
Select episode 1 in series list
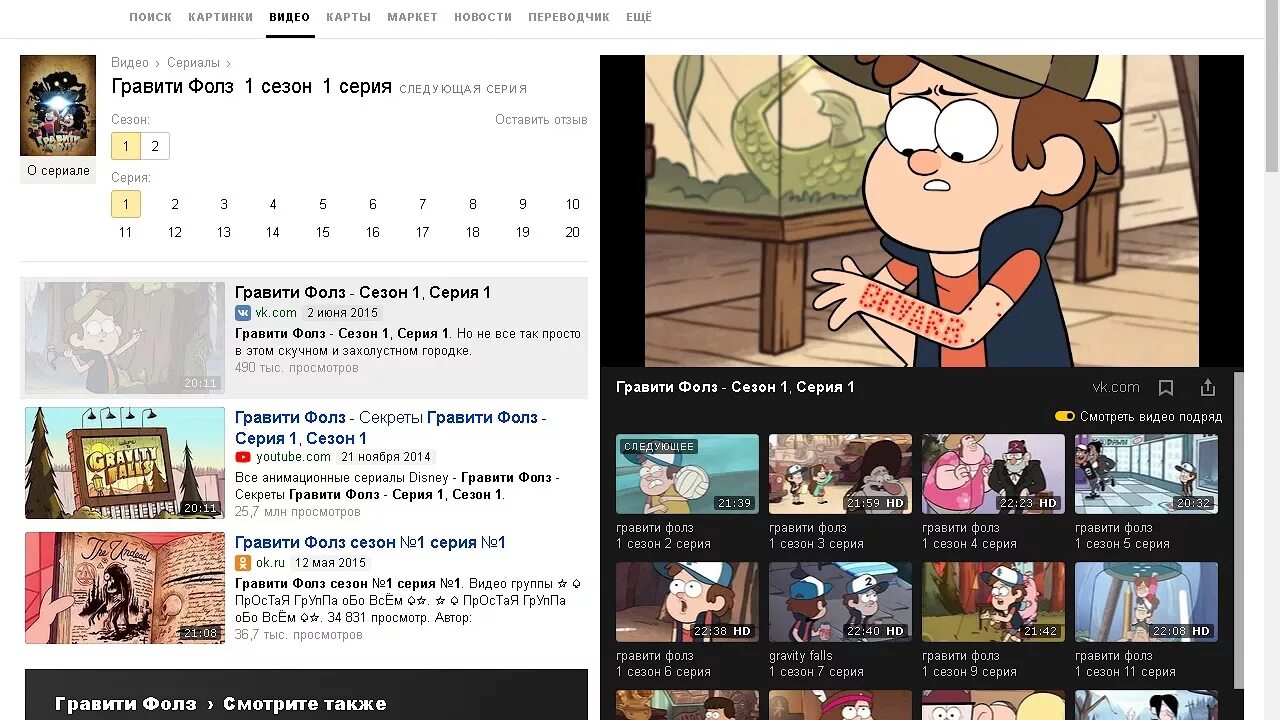[x=126, y=204]
